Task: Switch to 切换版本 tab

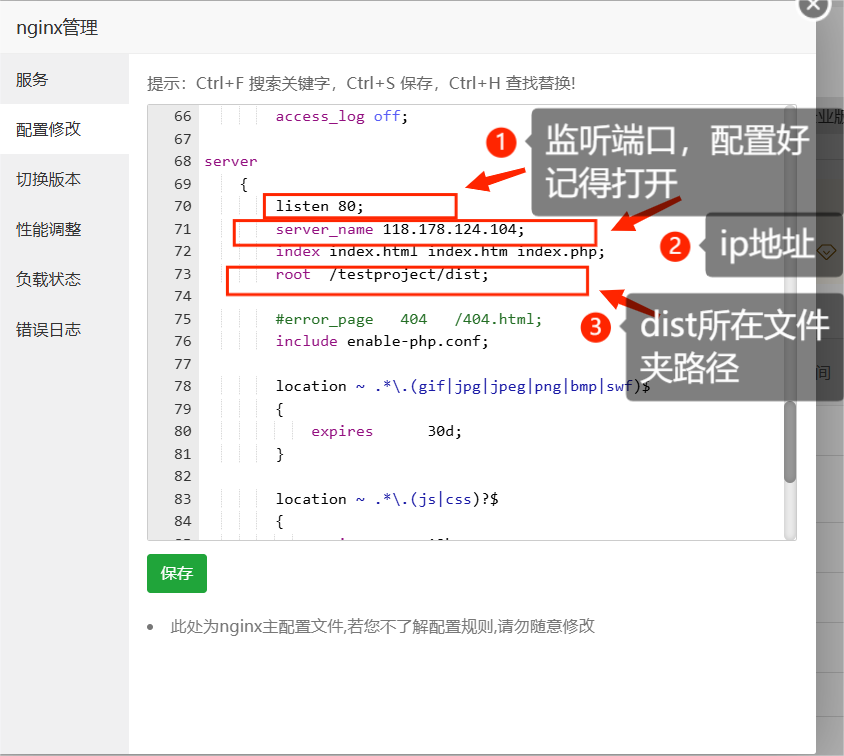Action: [64, 179]
